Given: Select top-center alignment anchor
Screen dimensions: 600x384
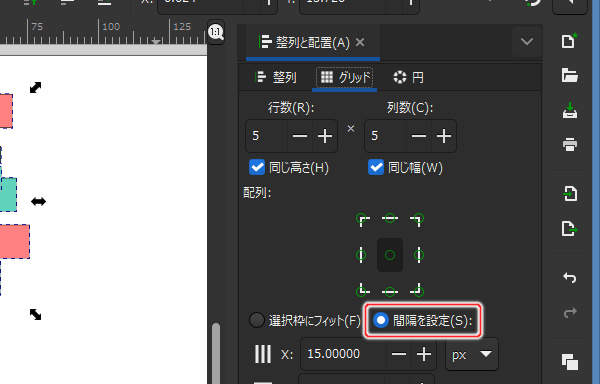Looking at the screenshot, I should click(390, 218).
